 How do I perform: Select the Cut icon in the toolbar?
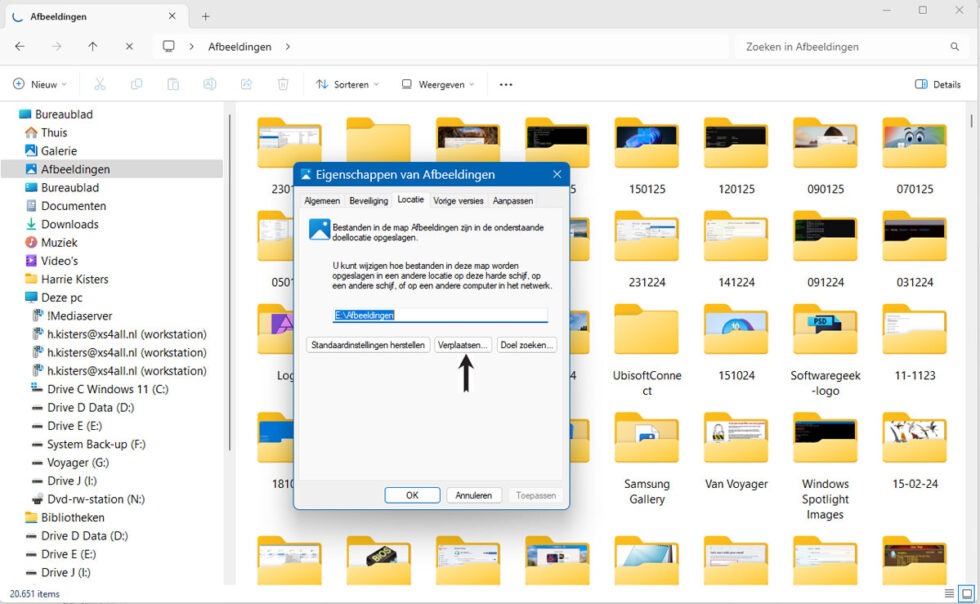tap(100, 84)
